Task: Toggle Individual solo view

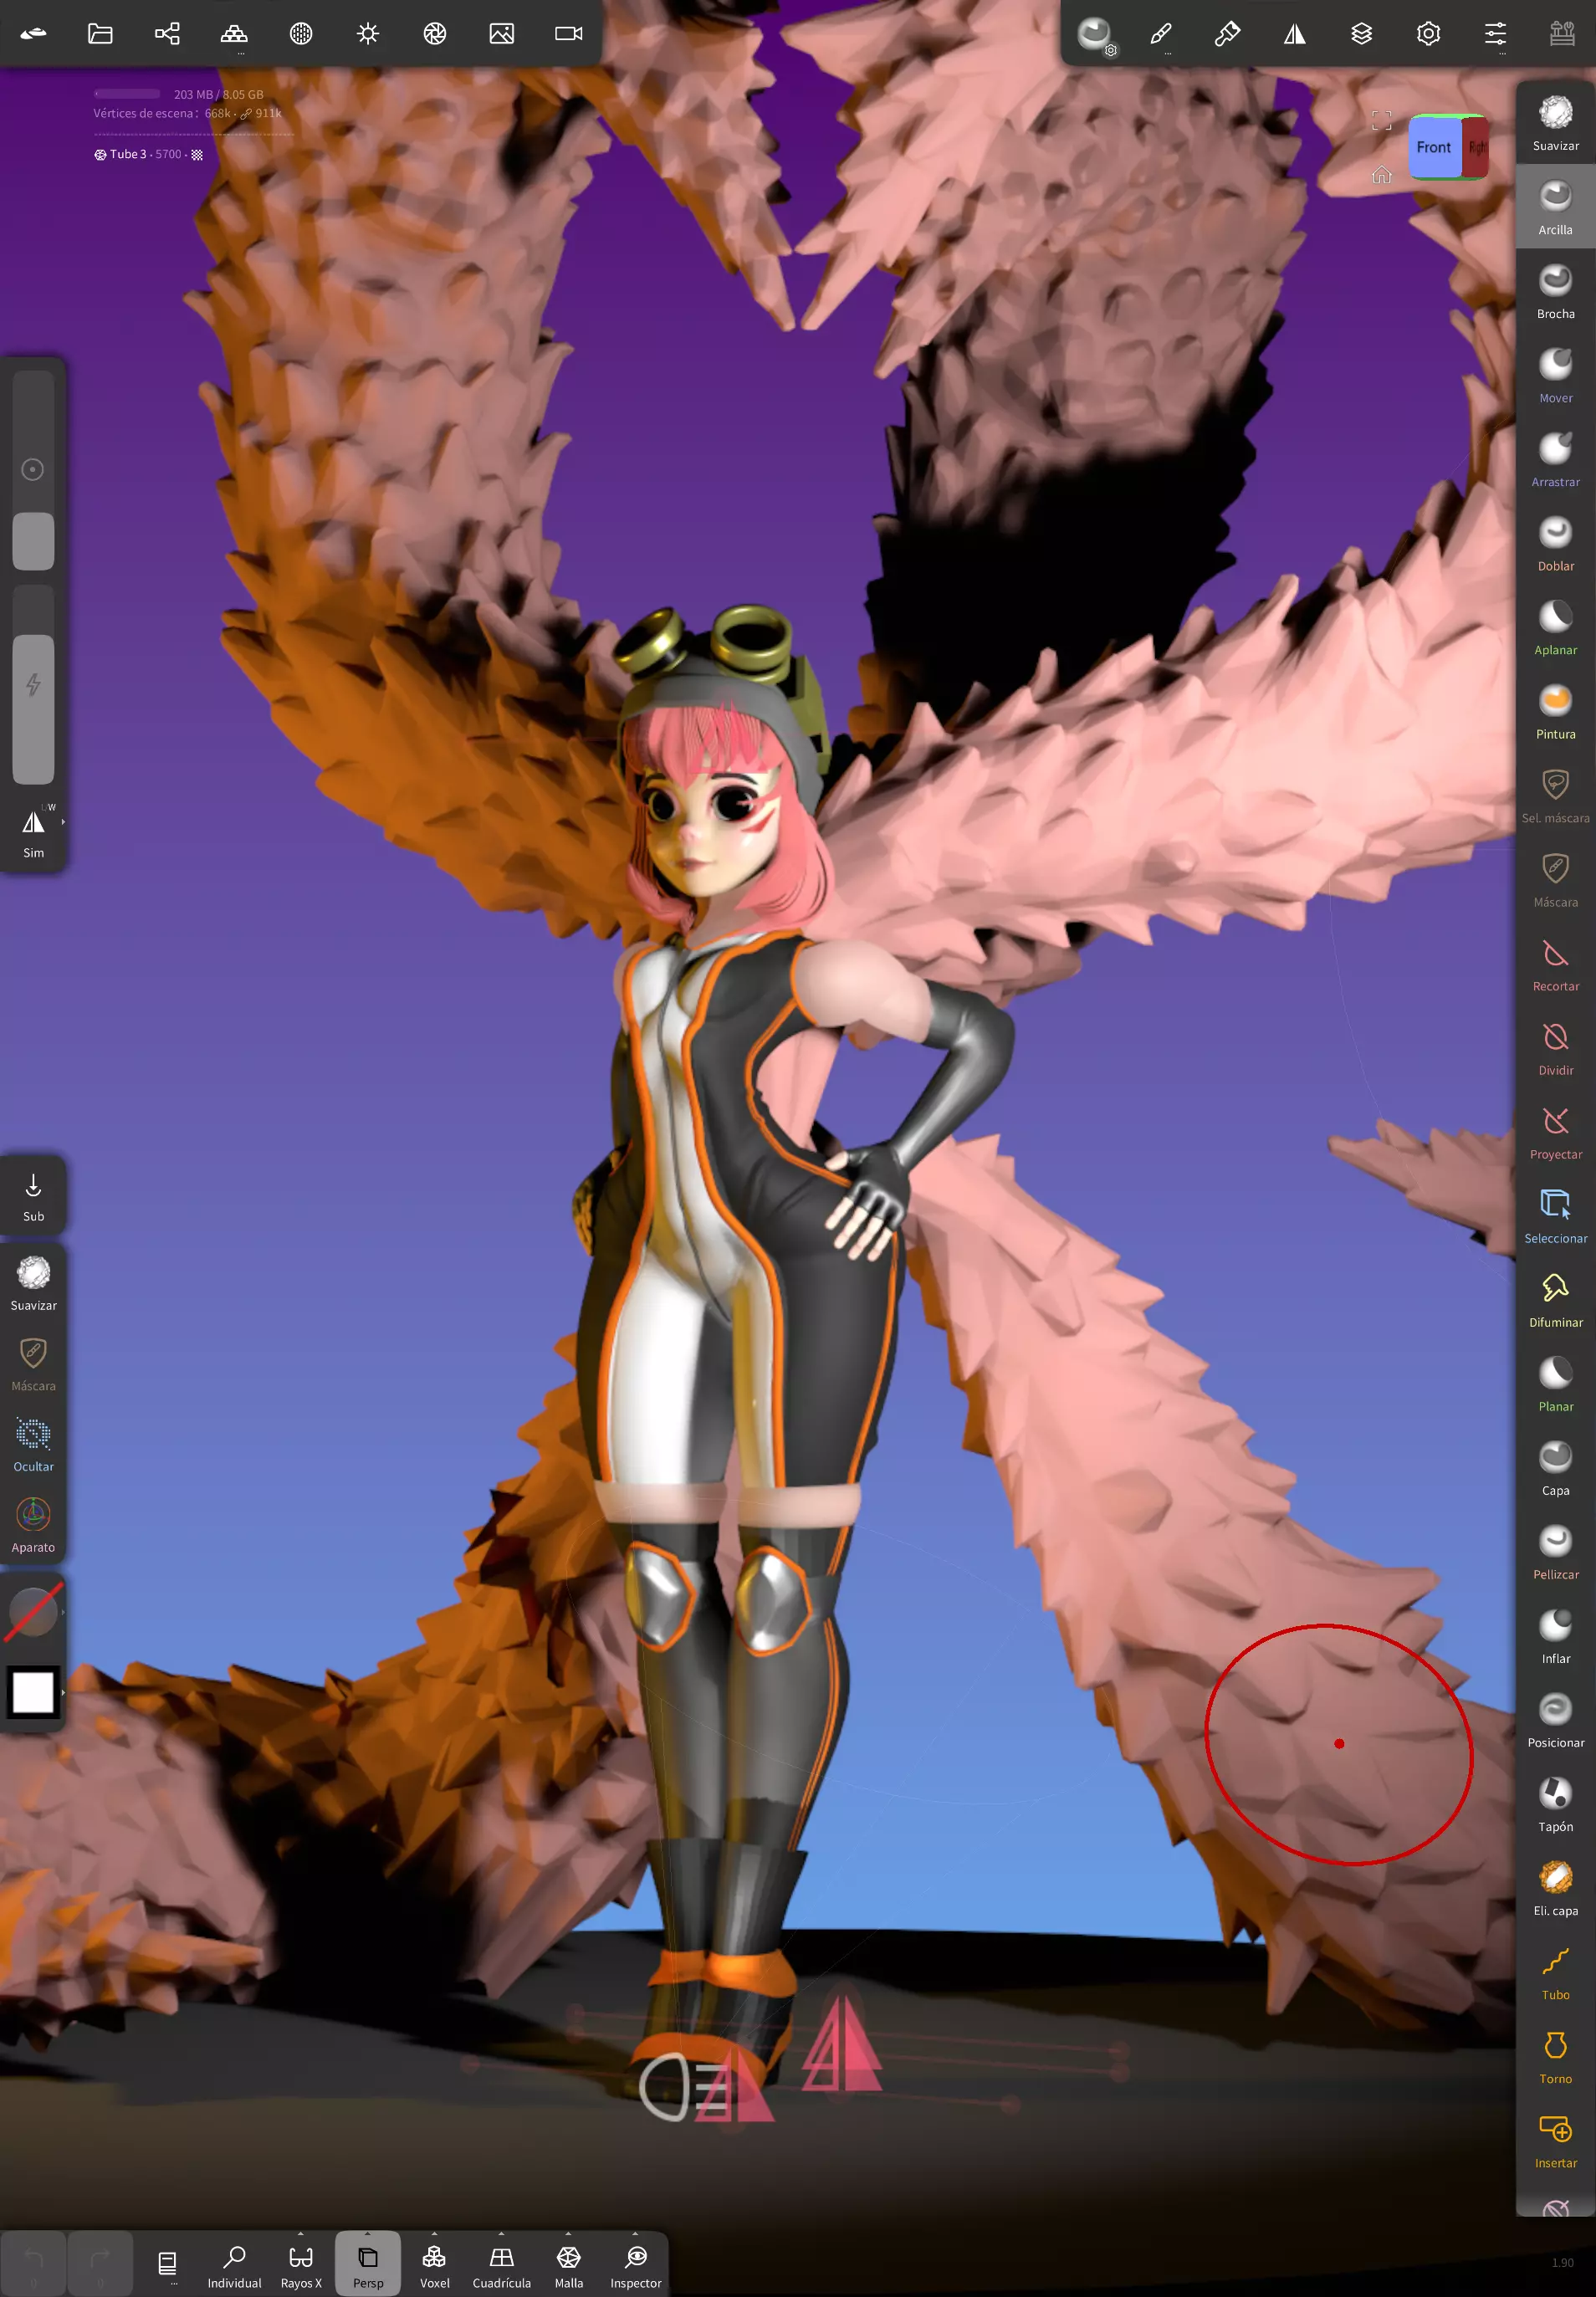Action: [x=234, y=2264]
